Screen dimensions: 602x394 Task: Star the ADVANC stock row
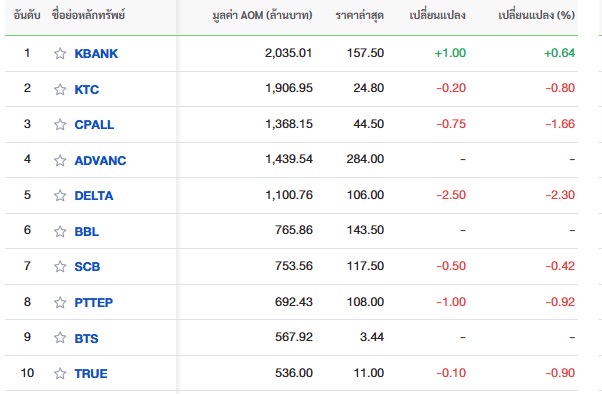(x=60, y=160)
